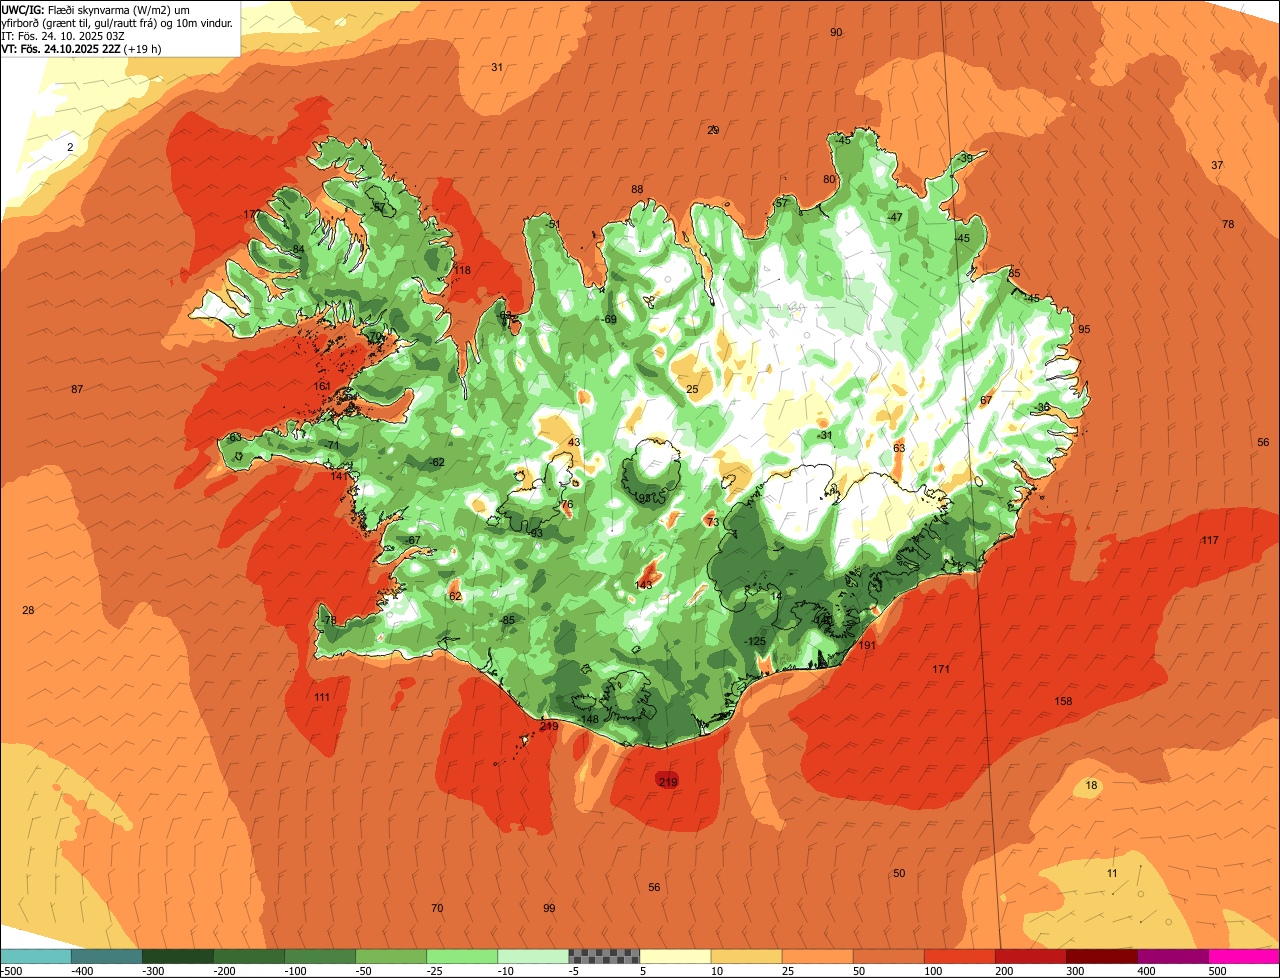Click the 18 value on the map
The width and height of the screenshot is (1280, 978).
(x=1091, y=786)
